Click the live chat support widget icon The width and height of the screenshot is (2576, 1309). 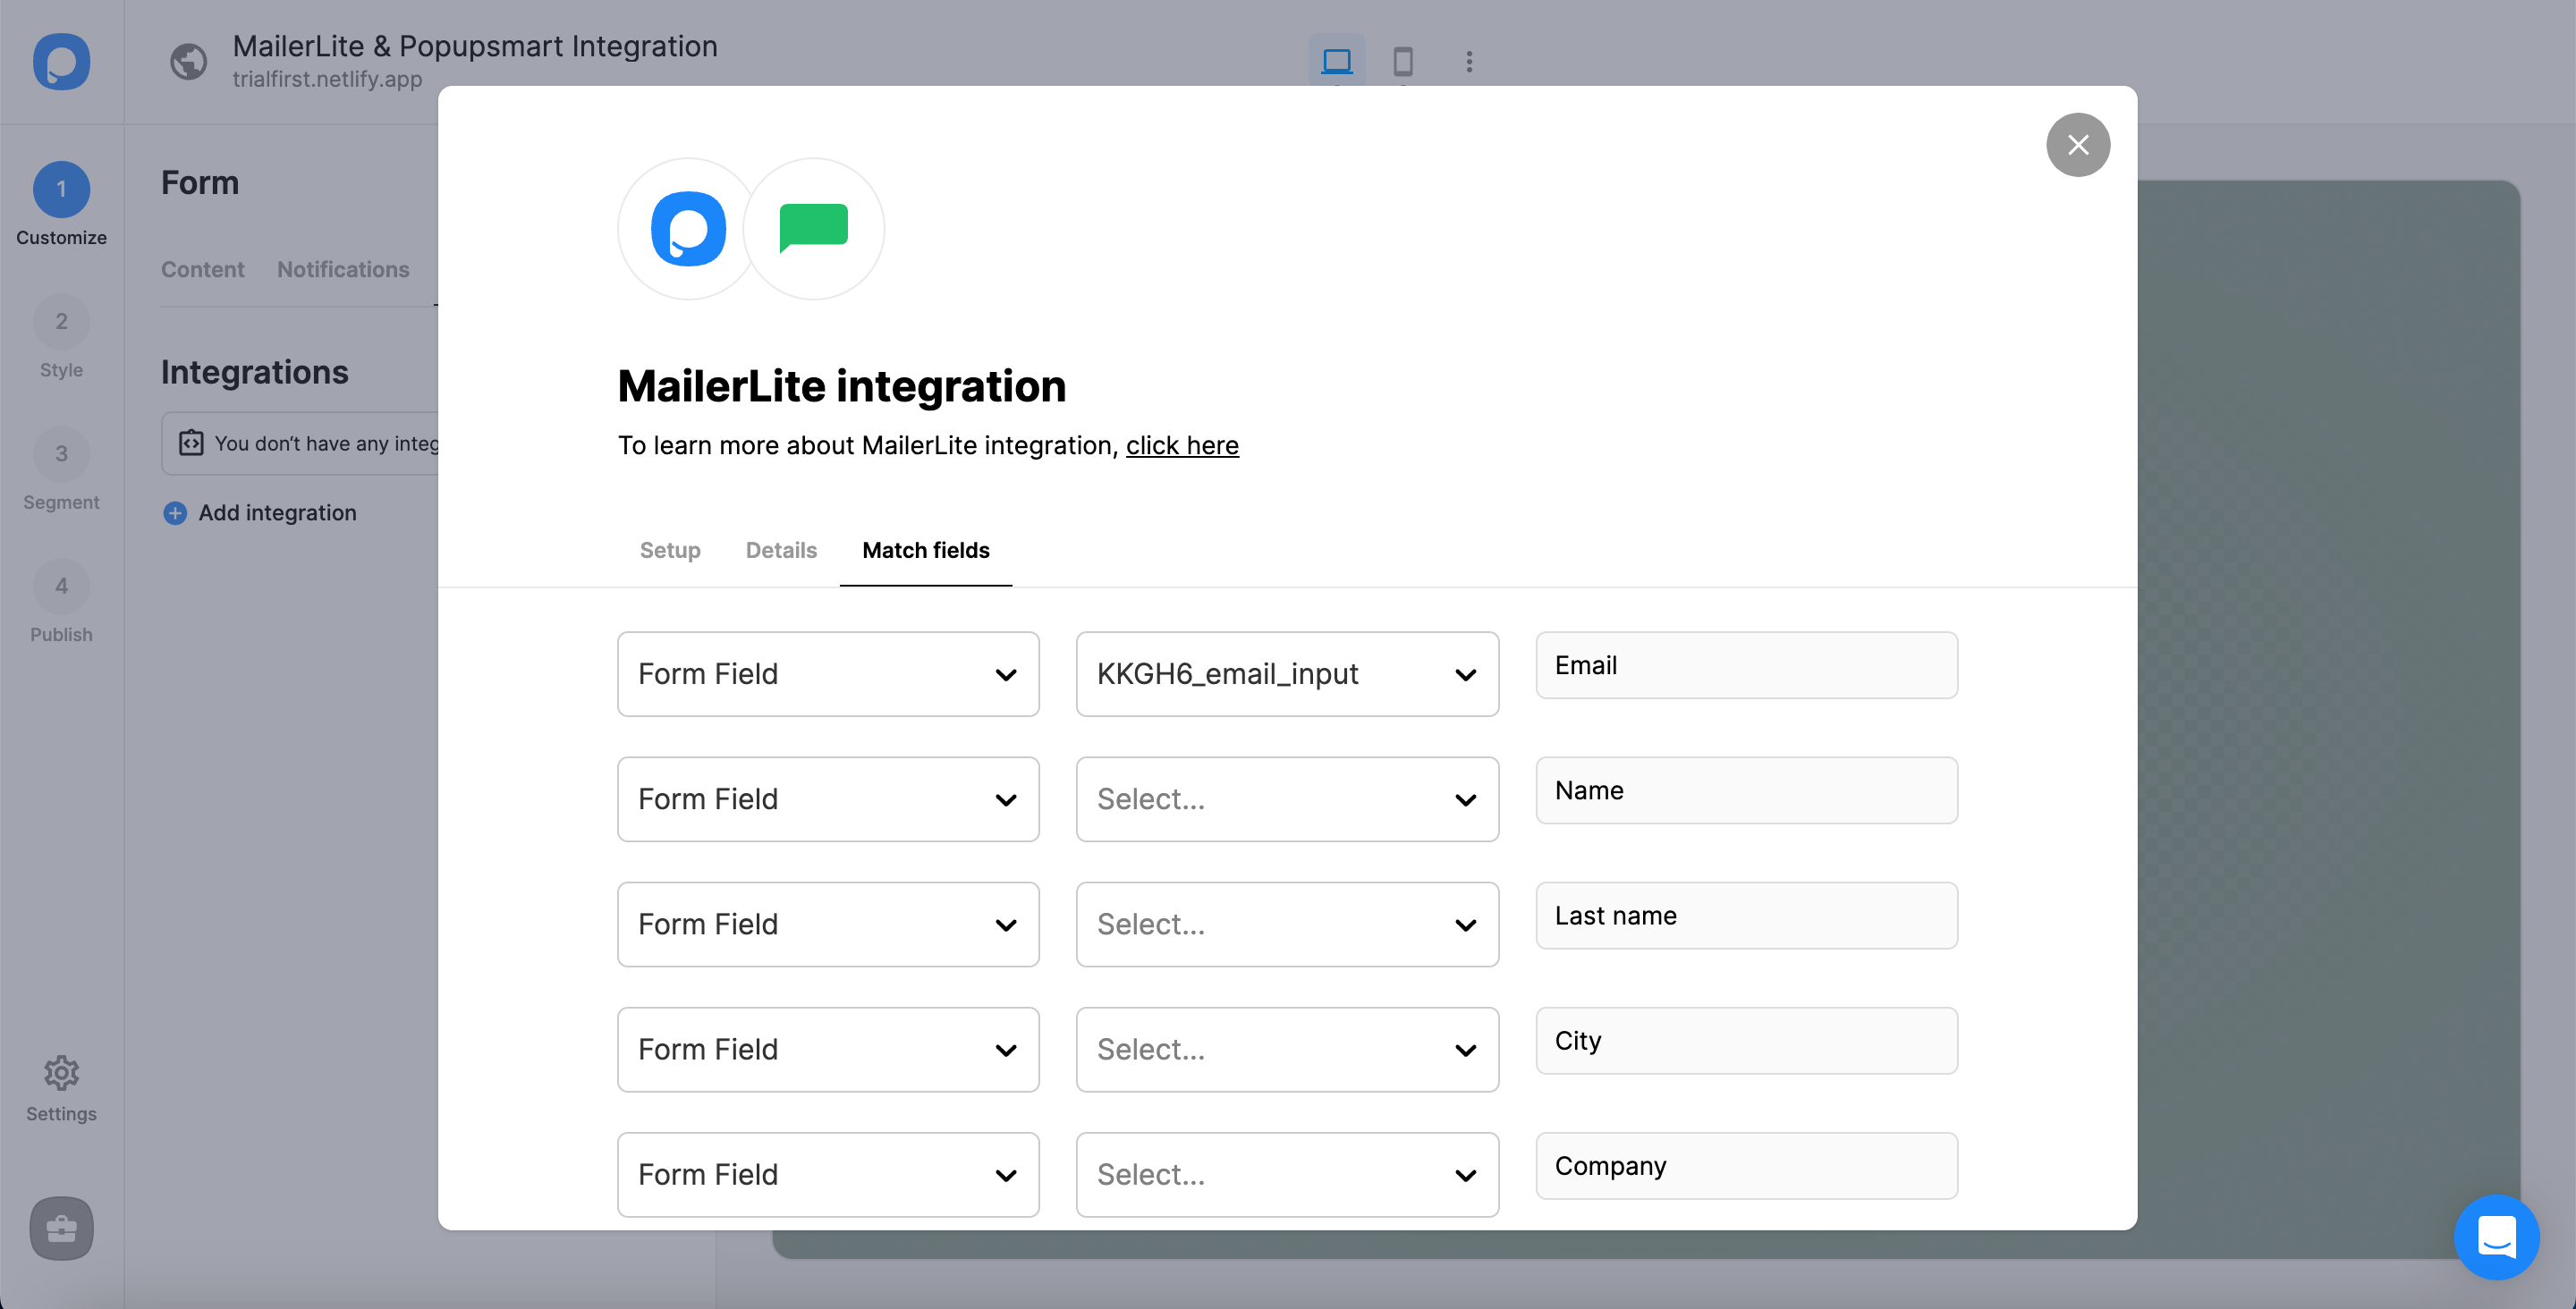pyautogui.click(x=2495, y=1236)
